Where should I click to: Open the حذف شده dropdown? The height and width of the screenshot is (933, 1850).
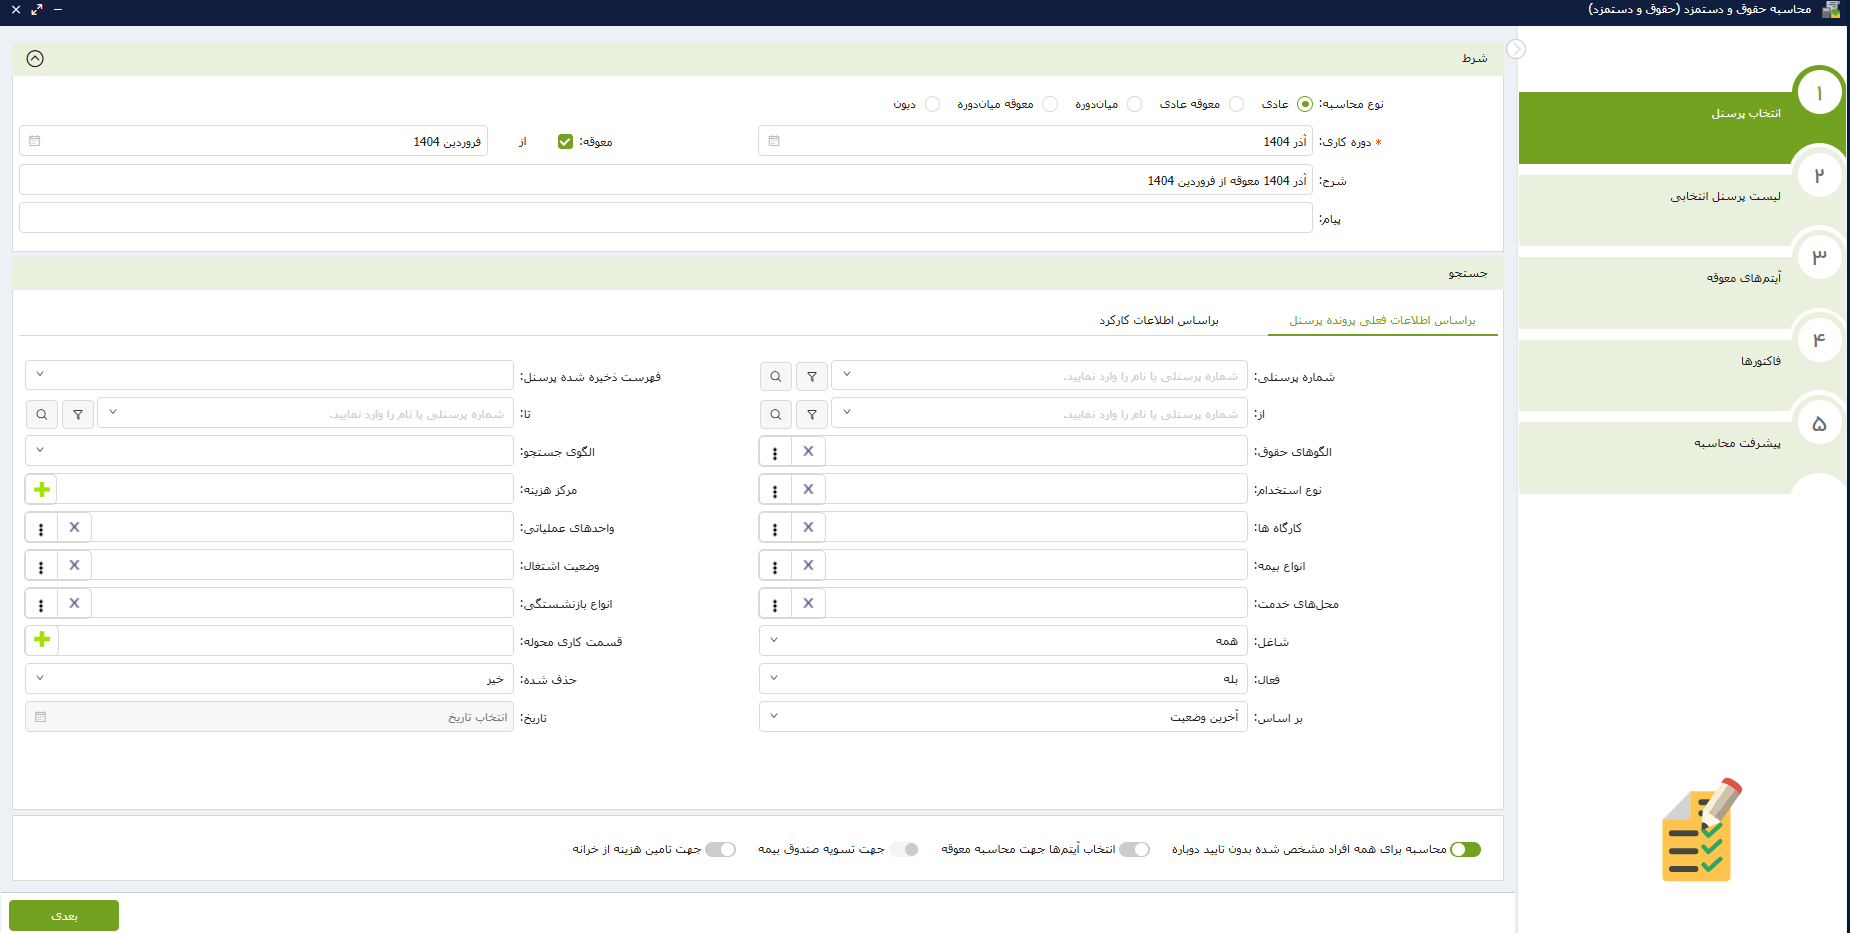click(269, 679)
